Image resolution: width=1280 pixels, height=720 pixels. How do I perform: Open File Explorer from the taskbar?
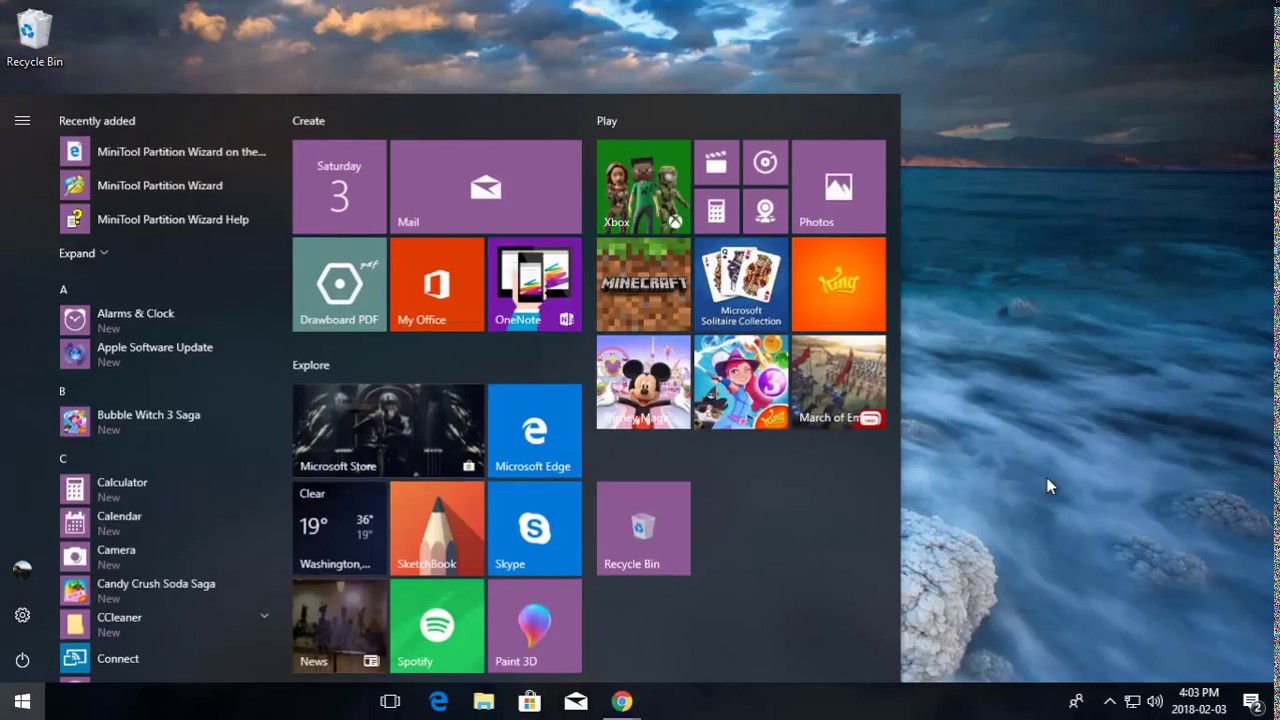[484, 702]
